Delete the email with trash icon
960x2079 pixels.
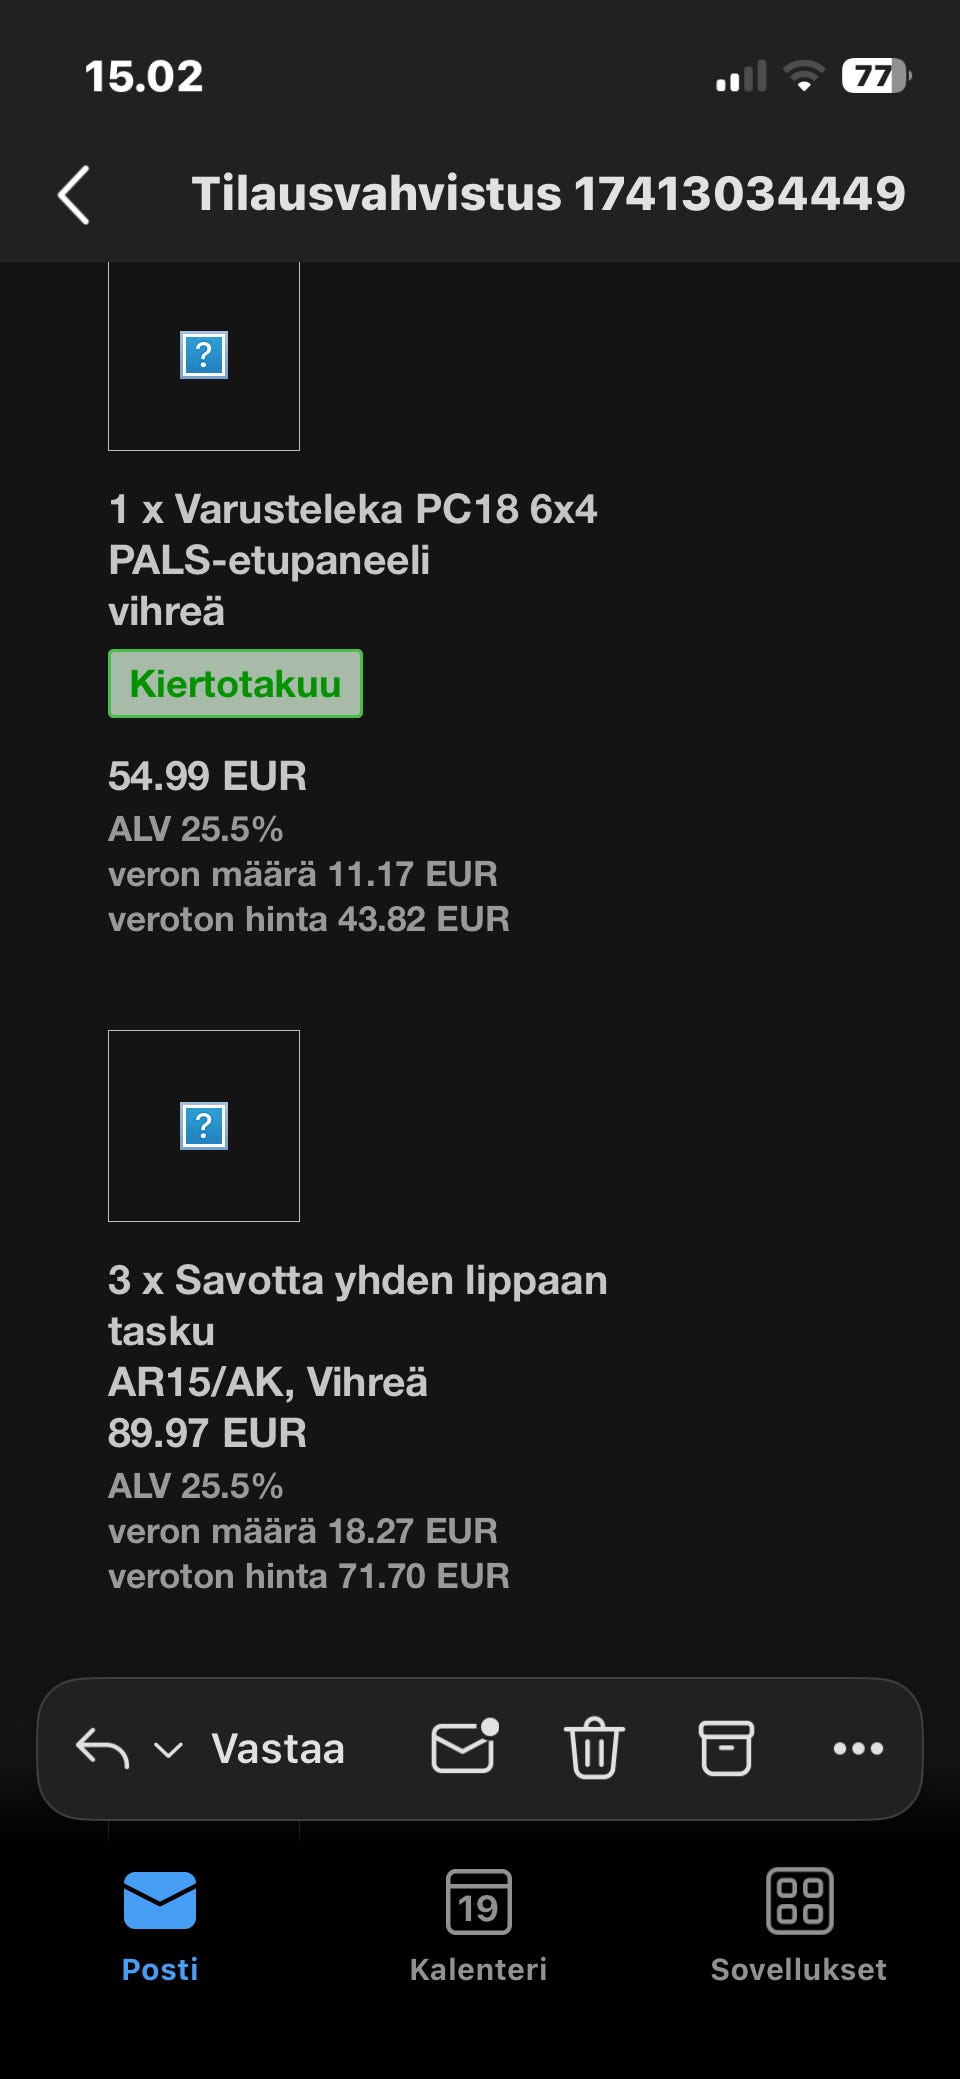pos(594,1747)
